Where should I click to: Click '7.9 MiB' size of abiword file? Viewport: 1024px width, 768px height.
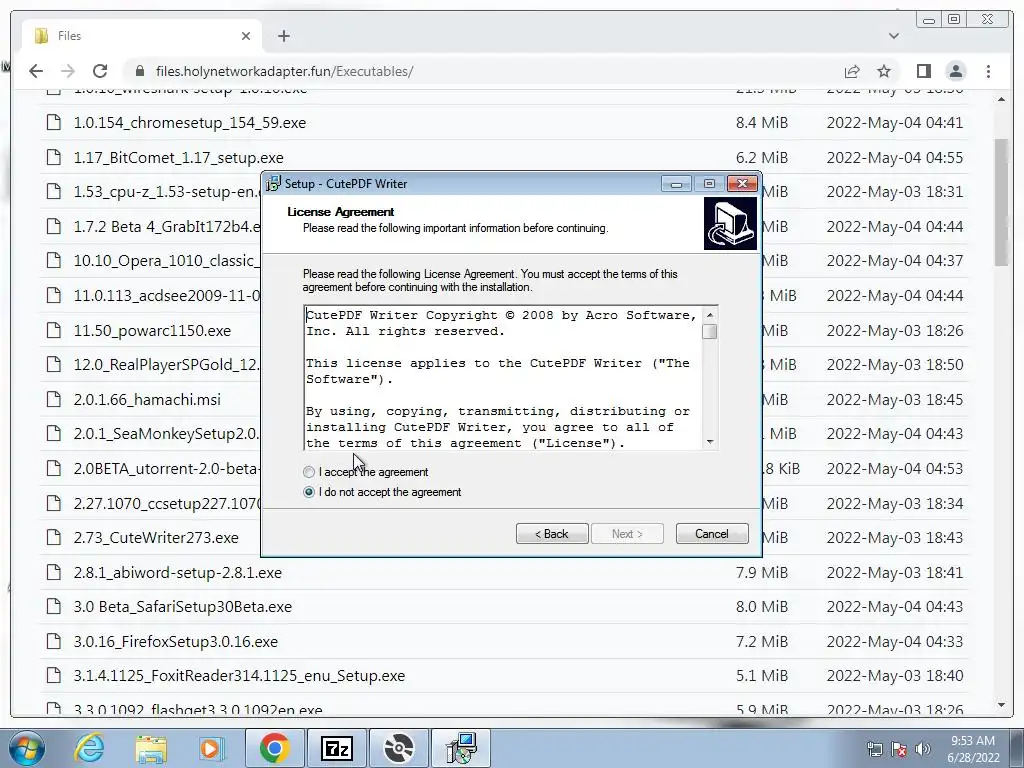click(761, 573)
